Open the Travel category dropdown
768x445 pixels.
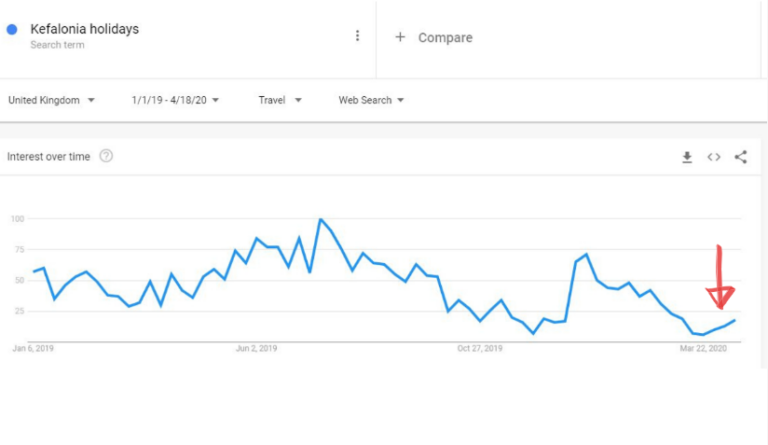pos(280,100)
